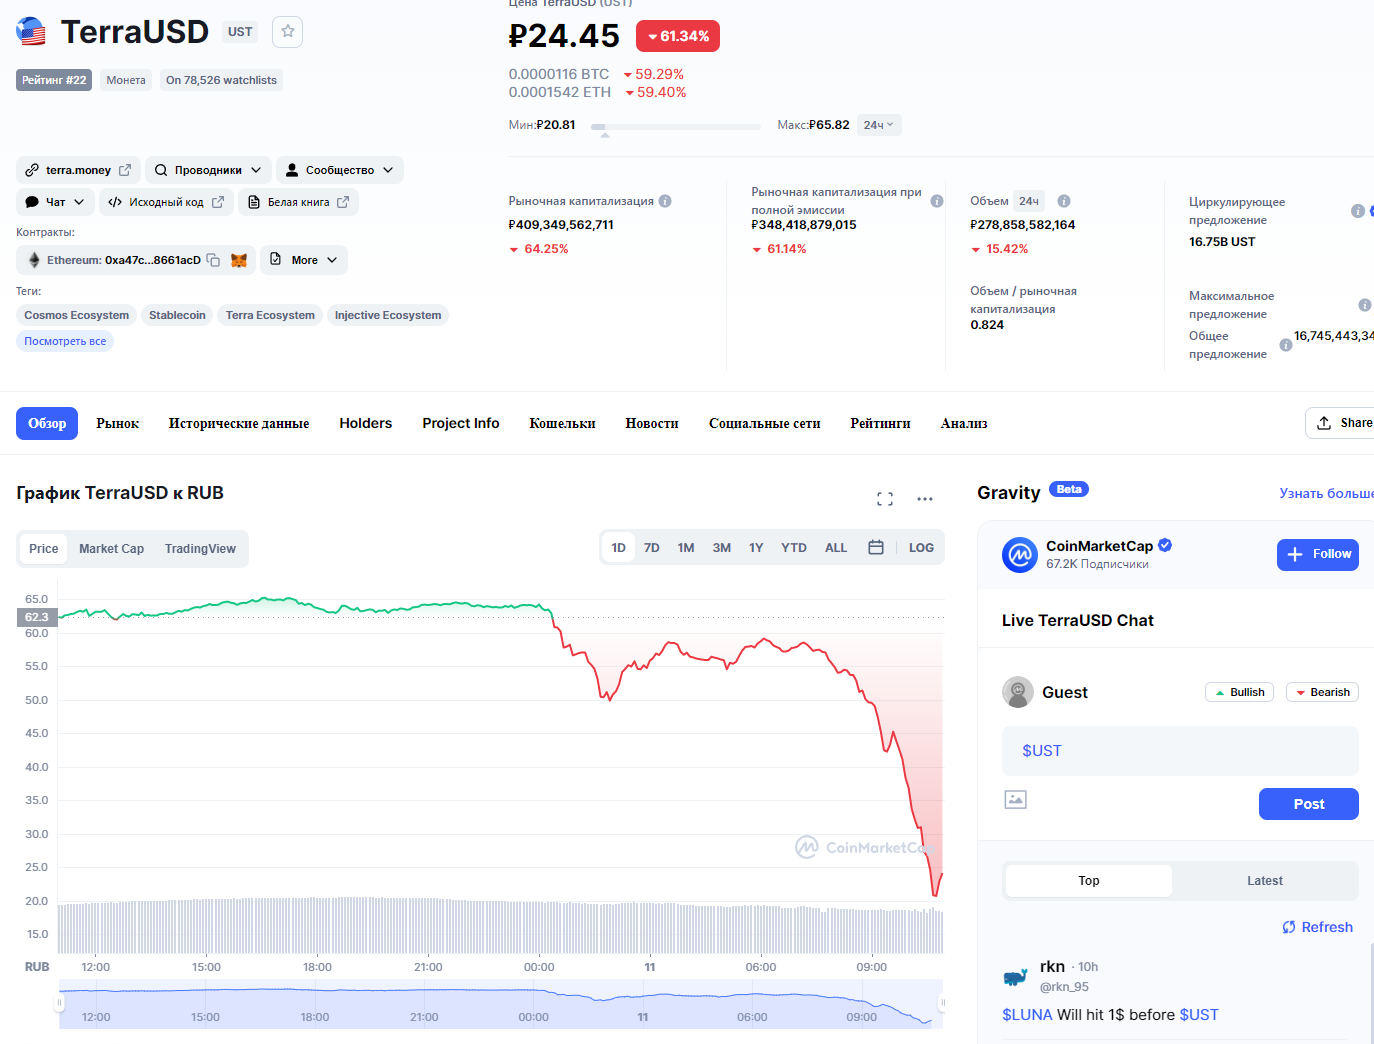Image resolution: width=1374 pixels, height=1044 pixels.
Task: Switch to the Исторические данные tab
Action: pos(239,424)
